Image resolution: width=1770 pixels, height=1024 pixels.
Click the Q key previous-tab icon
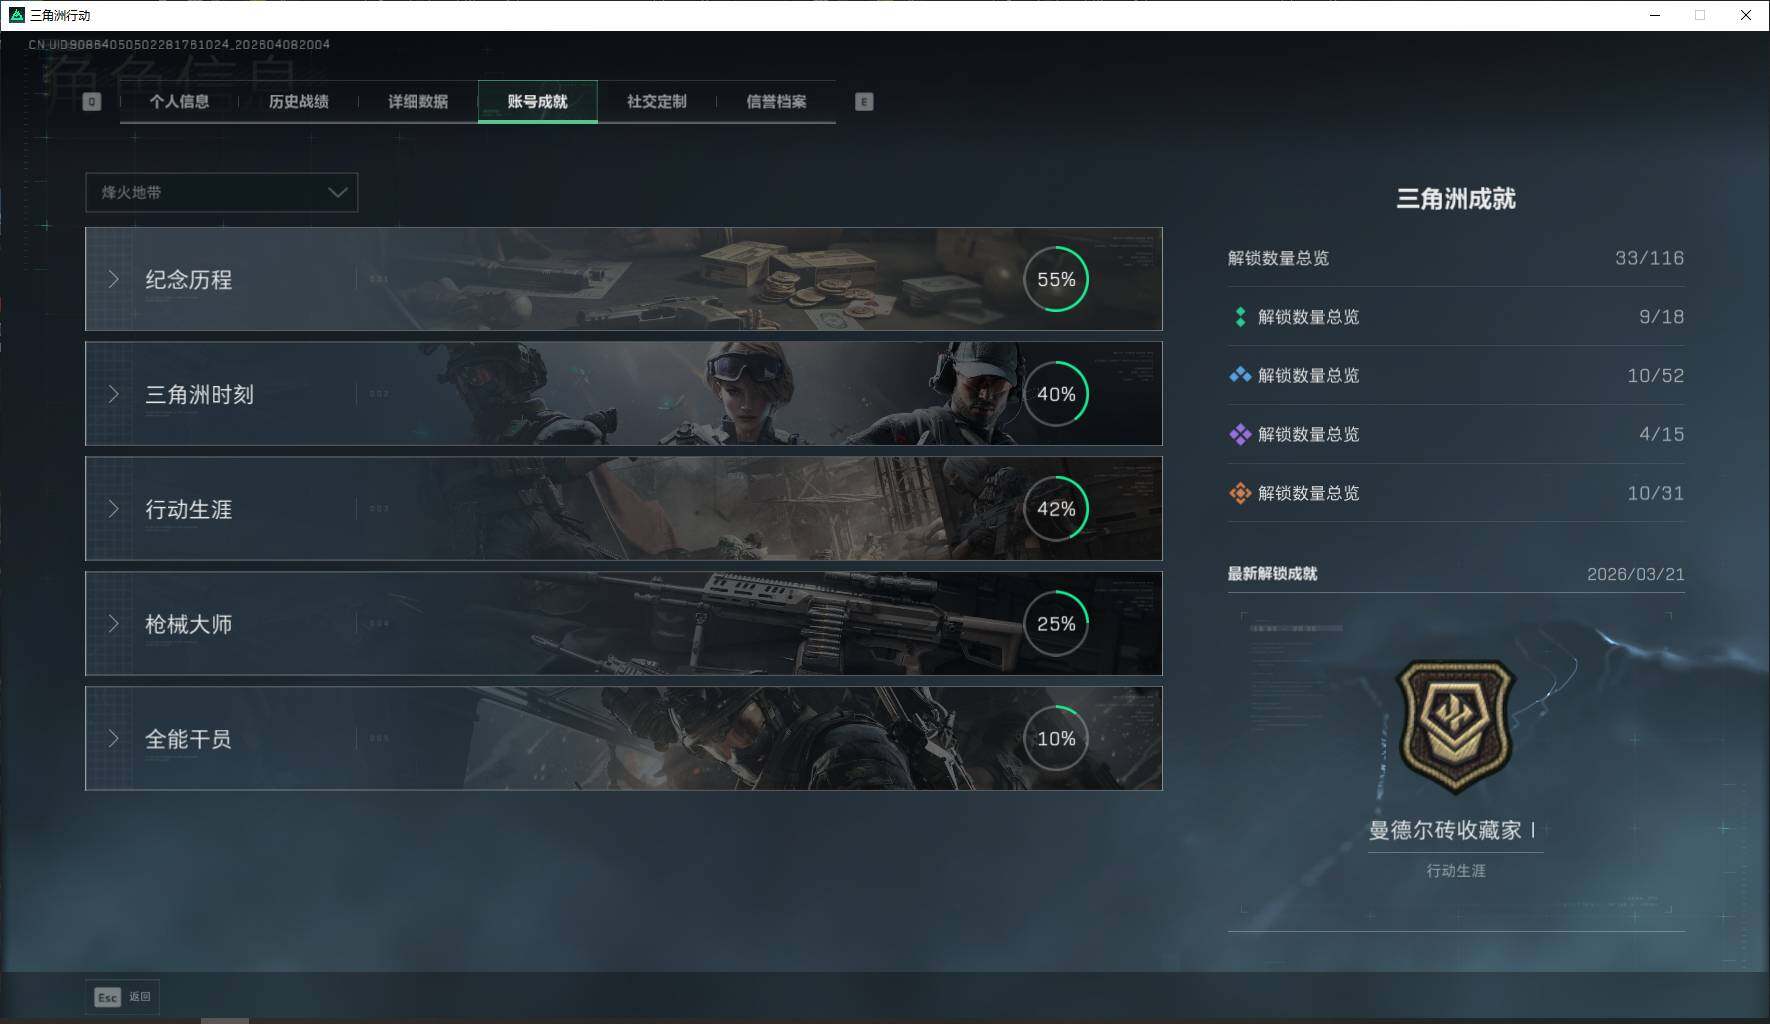pos(91,101)
